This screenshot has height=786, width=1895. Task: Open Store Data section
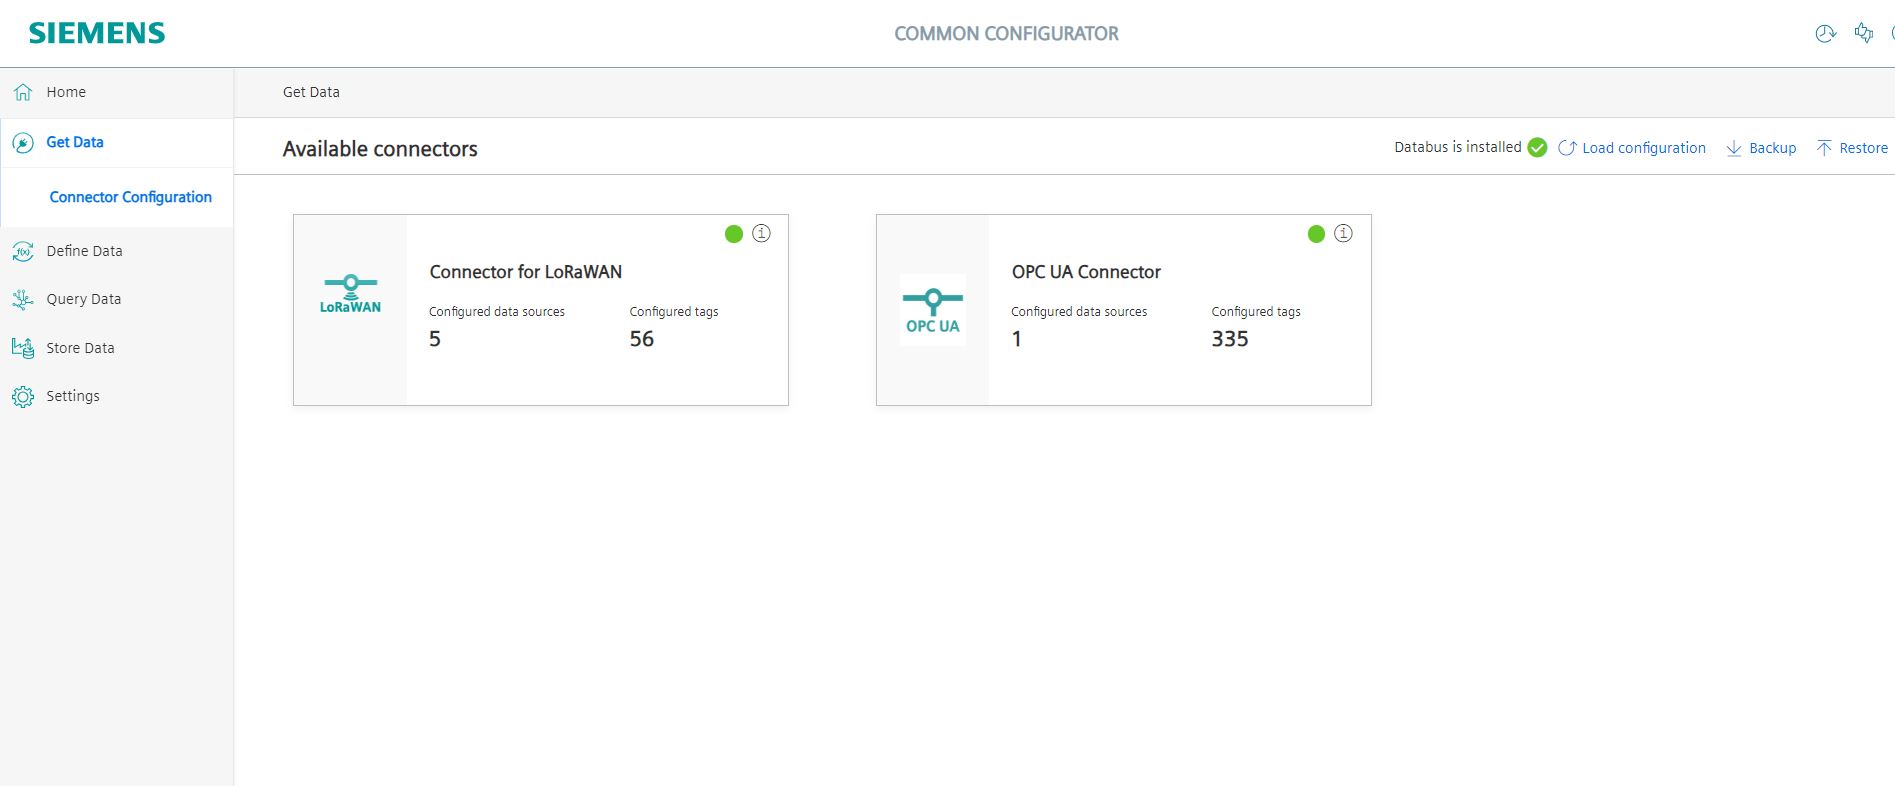(117, 348)
